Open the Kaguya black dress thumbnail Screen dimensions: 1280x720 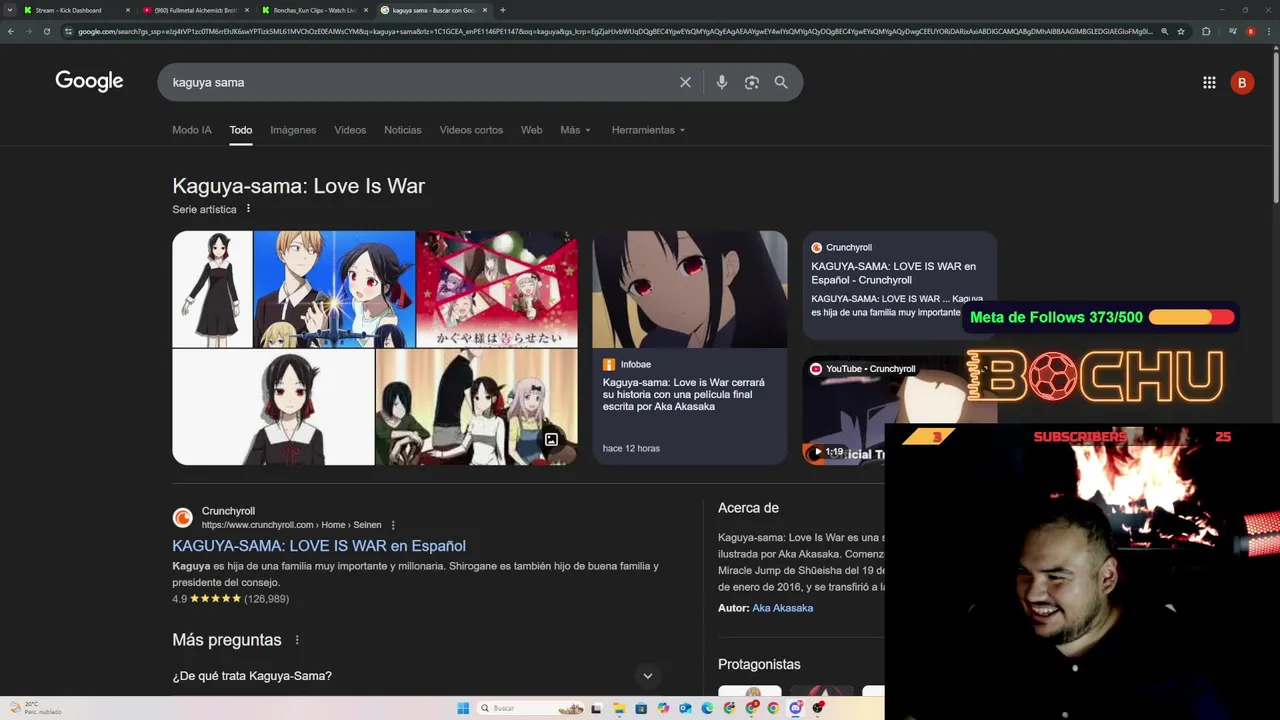point(212,289)
